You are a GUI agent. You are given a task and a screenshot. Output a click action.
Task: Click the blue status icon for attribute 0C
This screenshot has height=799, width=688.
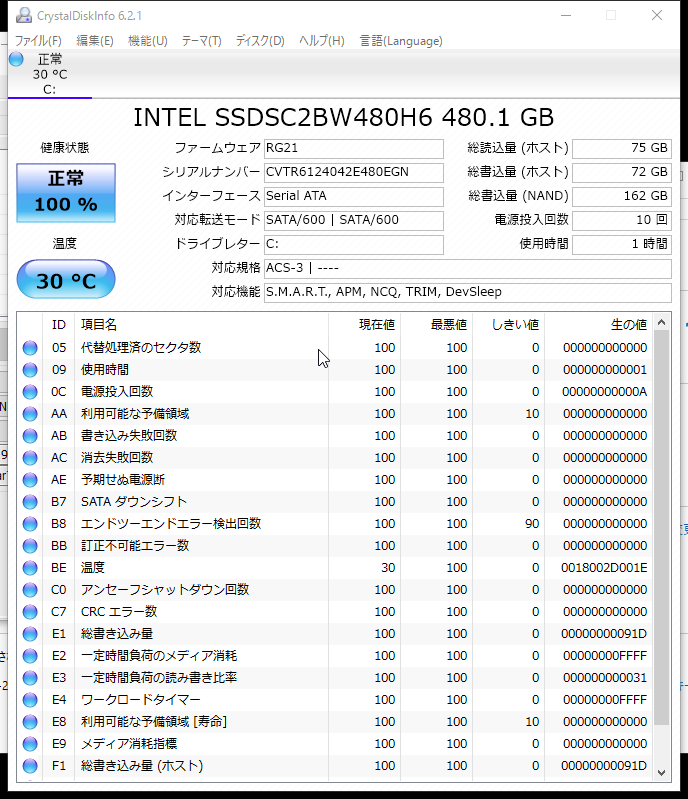click(30, 392)
